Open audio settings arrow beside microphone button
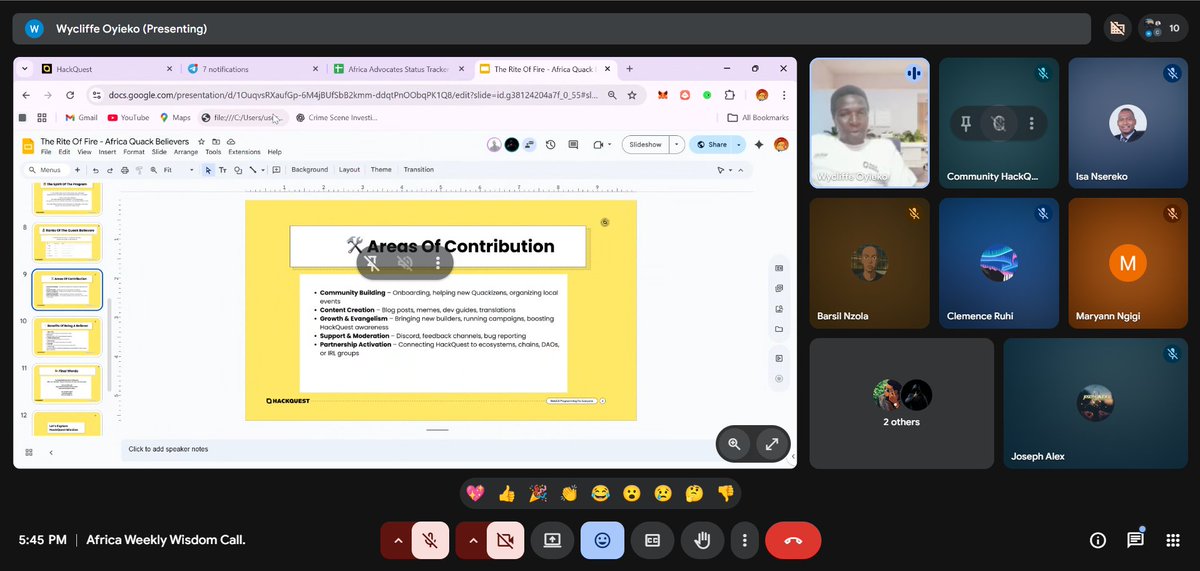 [x=398, y=540]
